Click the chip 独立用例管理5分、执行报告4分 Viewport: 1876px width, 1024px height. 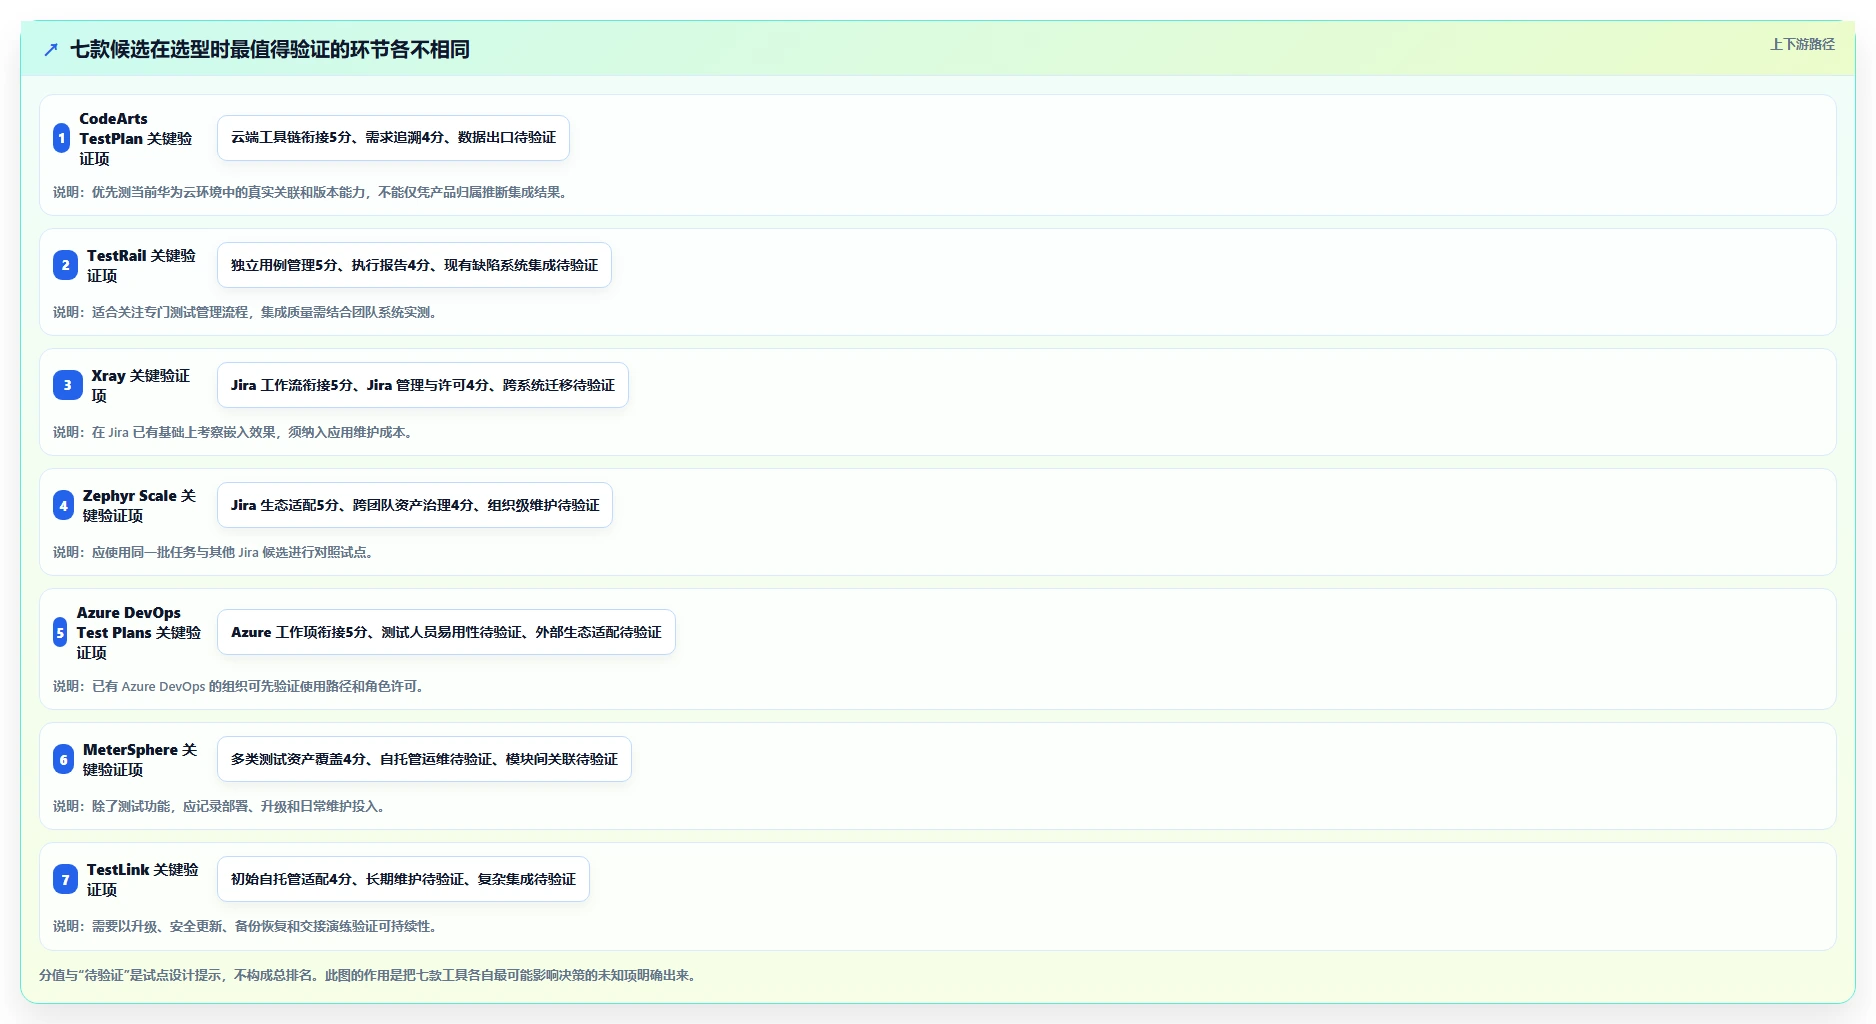(x=414, y=265)
